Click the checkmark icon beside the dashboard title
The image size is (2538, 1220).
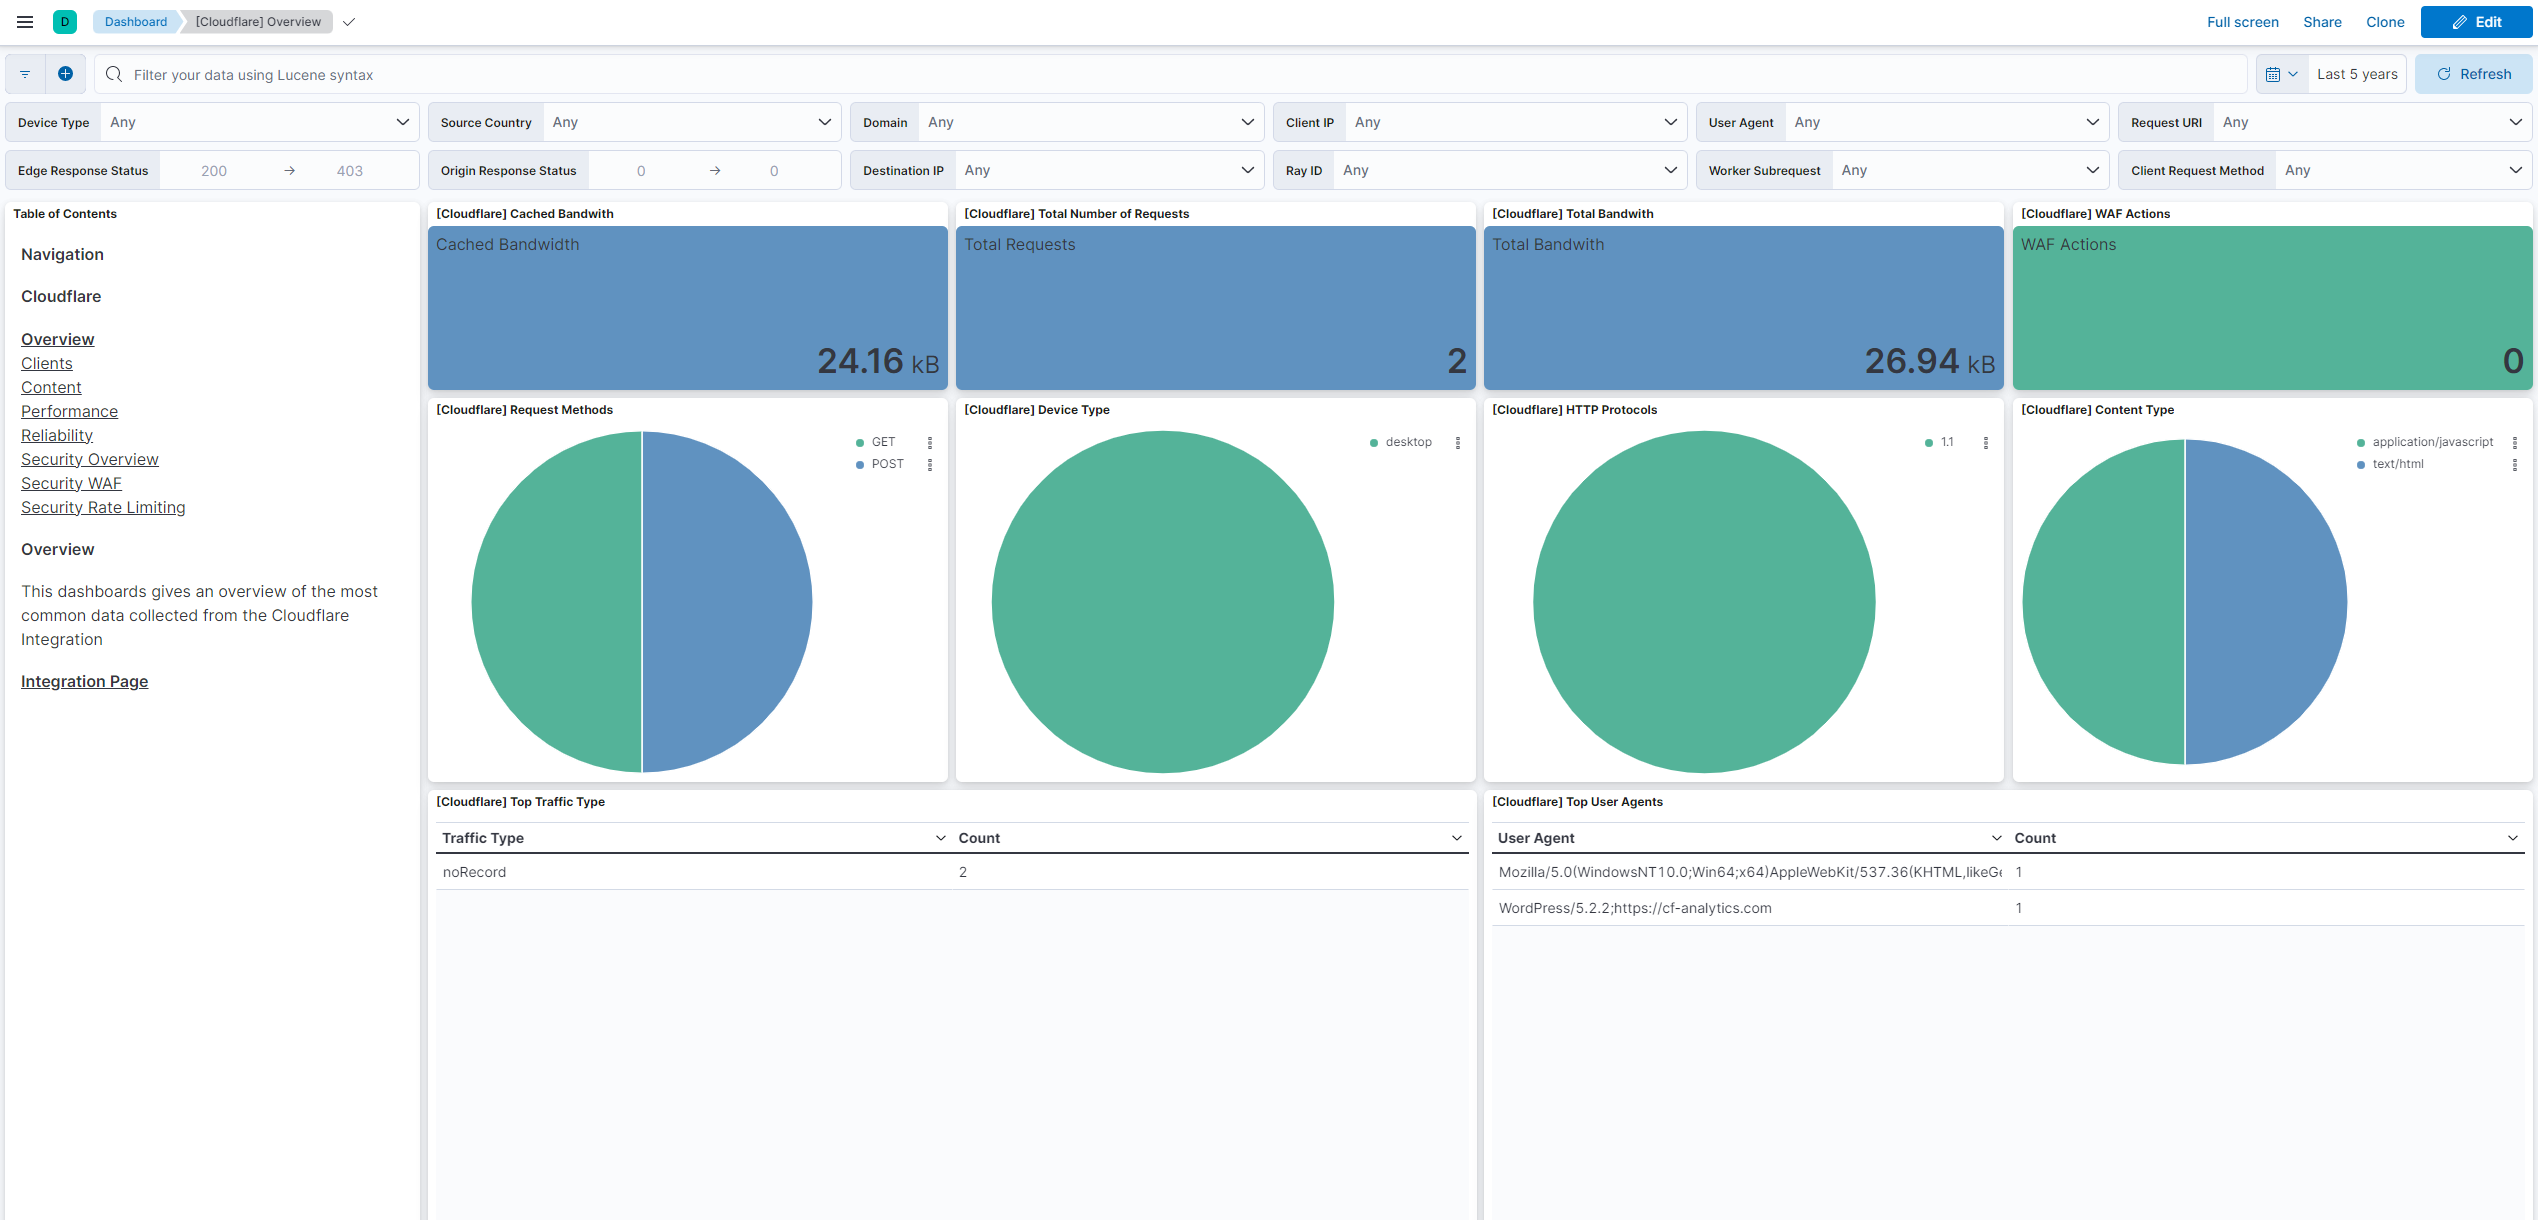349,21
